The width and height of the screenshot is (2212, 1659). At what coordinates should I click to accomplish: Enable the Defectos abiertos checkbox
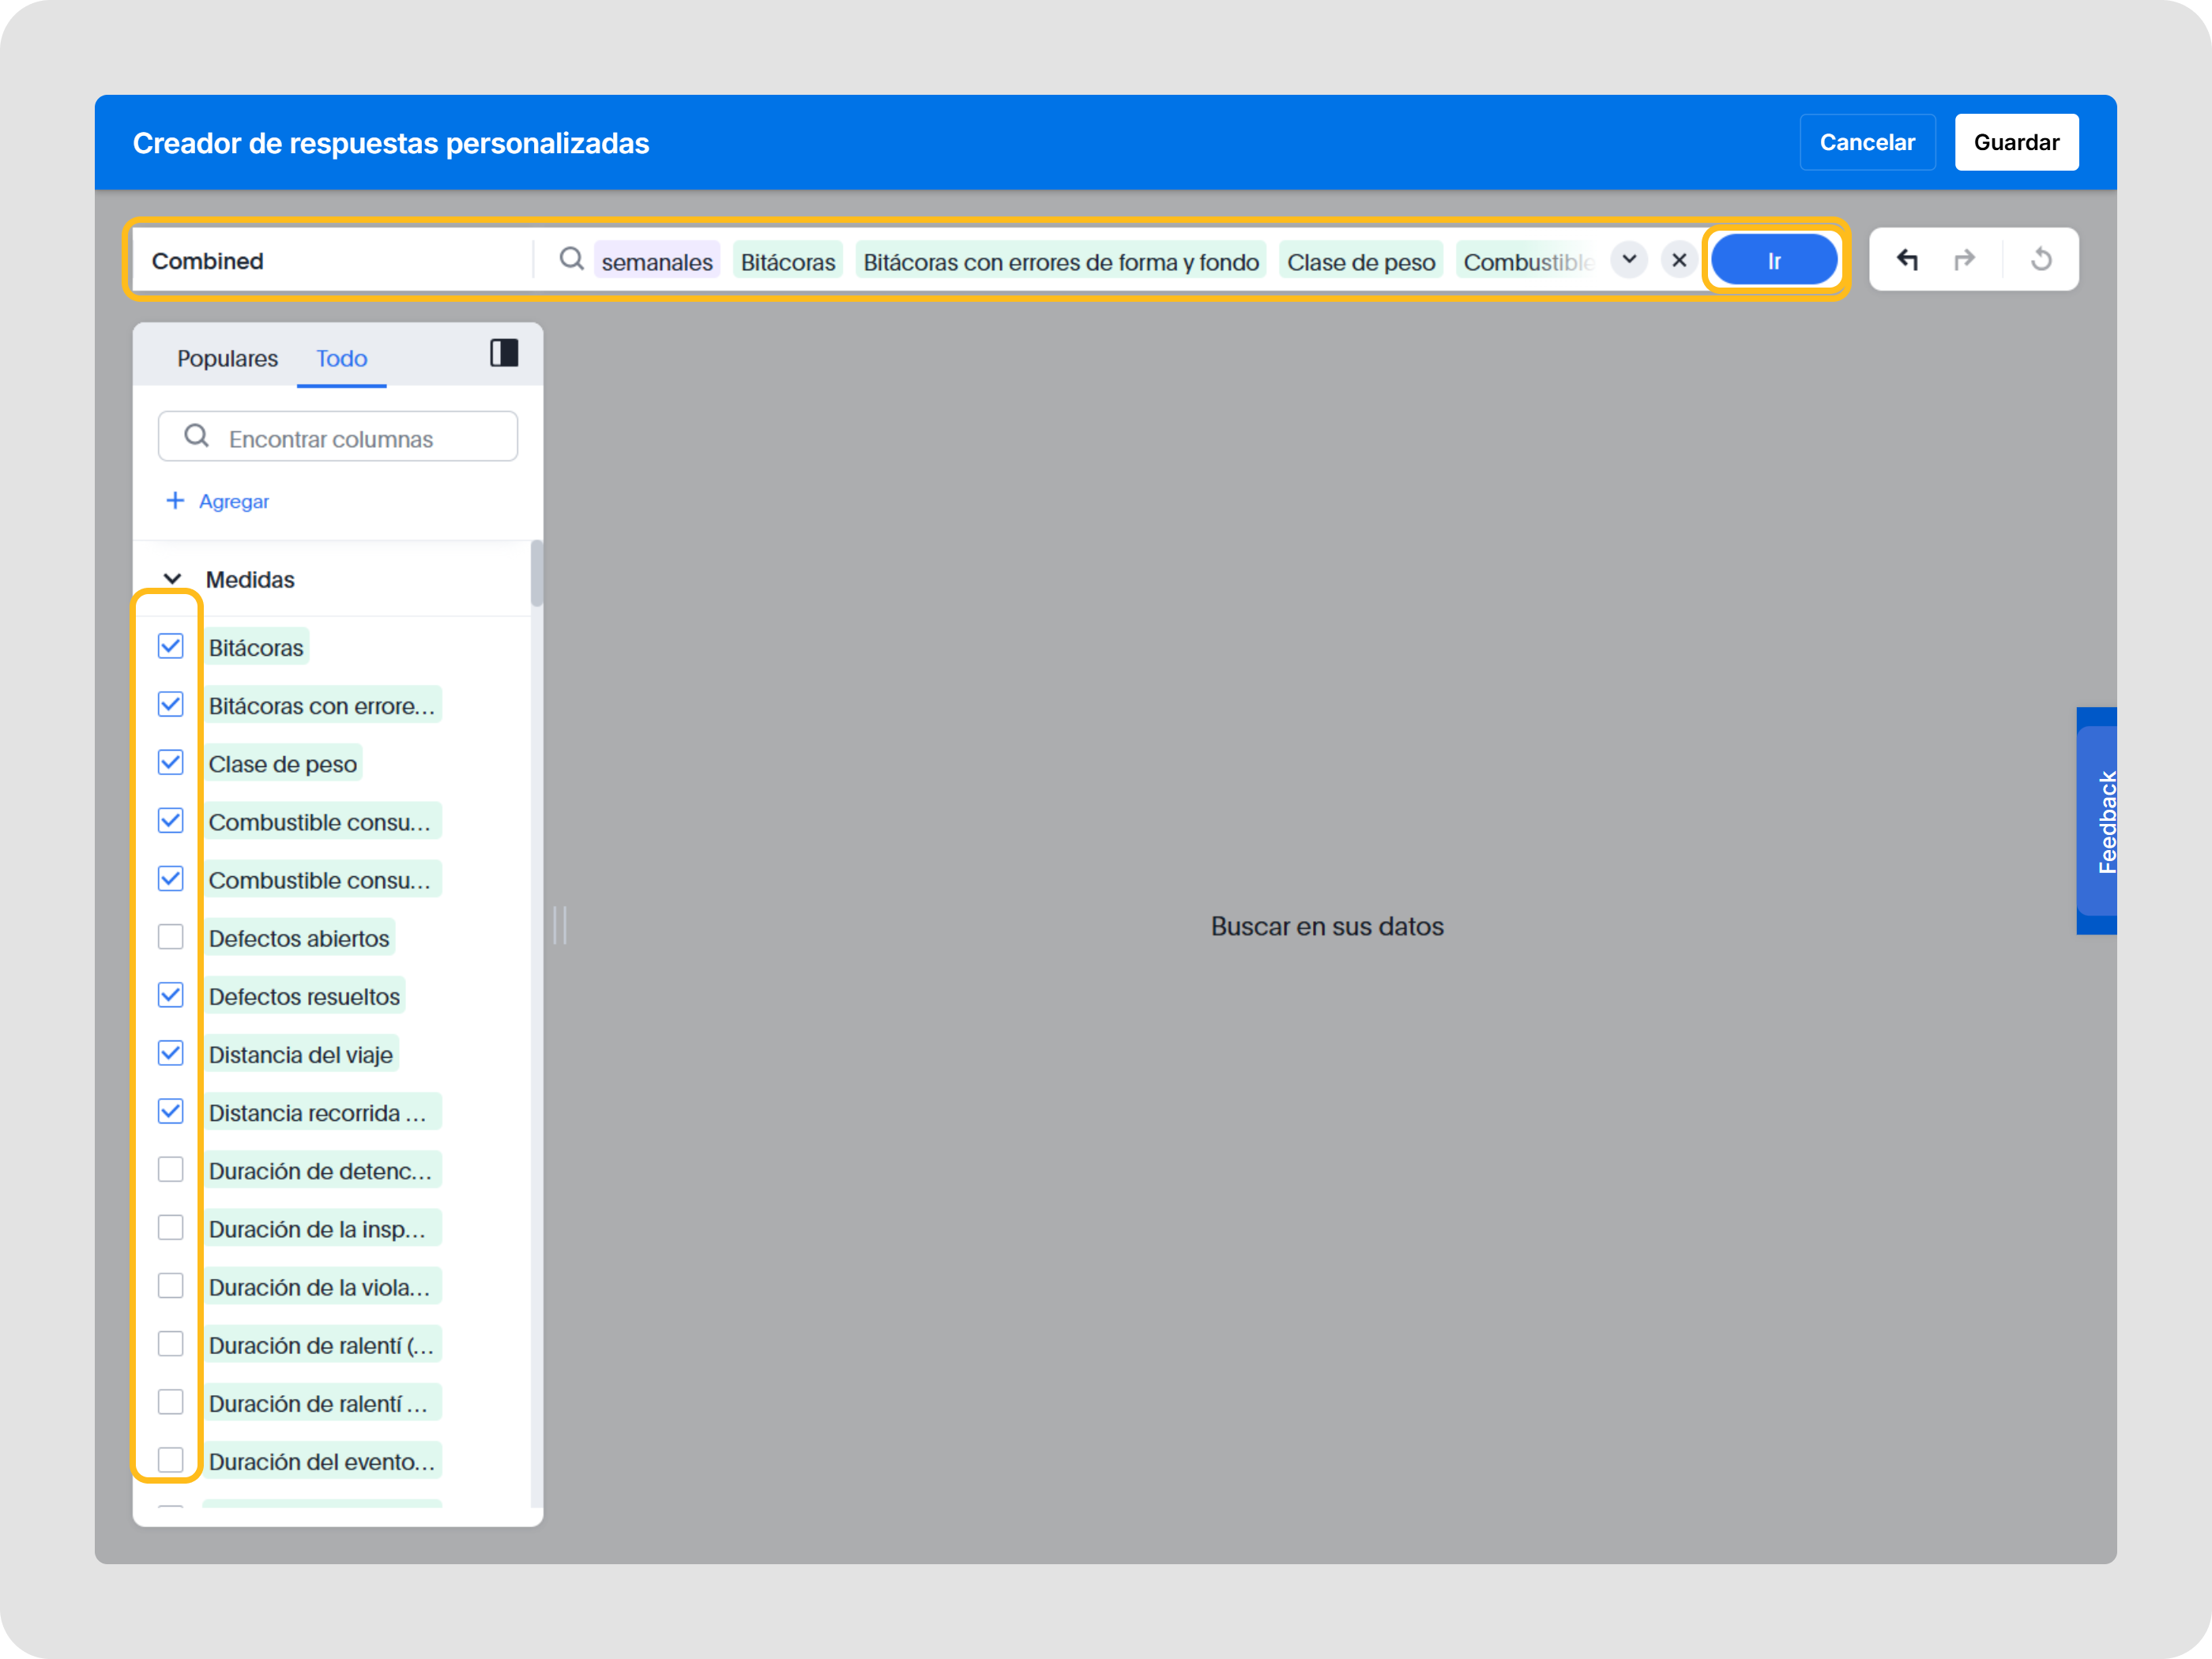(171, 936)
